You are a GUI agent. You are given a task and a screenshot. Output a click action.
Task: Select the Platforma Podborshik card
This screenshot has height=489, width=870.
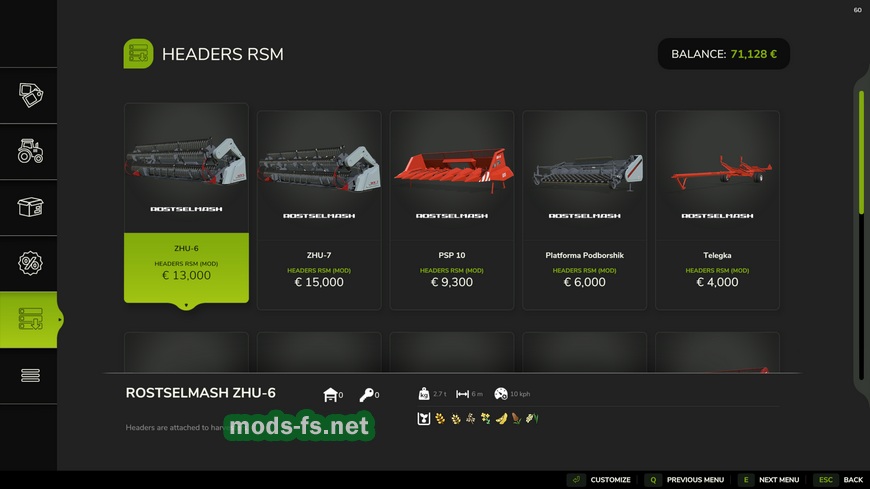[584, 210]
